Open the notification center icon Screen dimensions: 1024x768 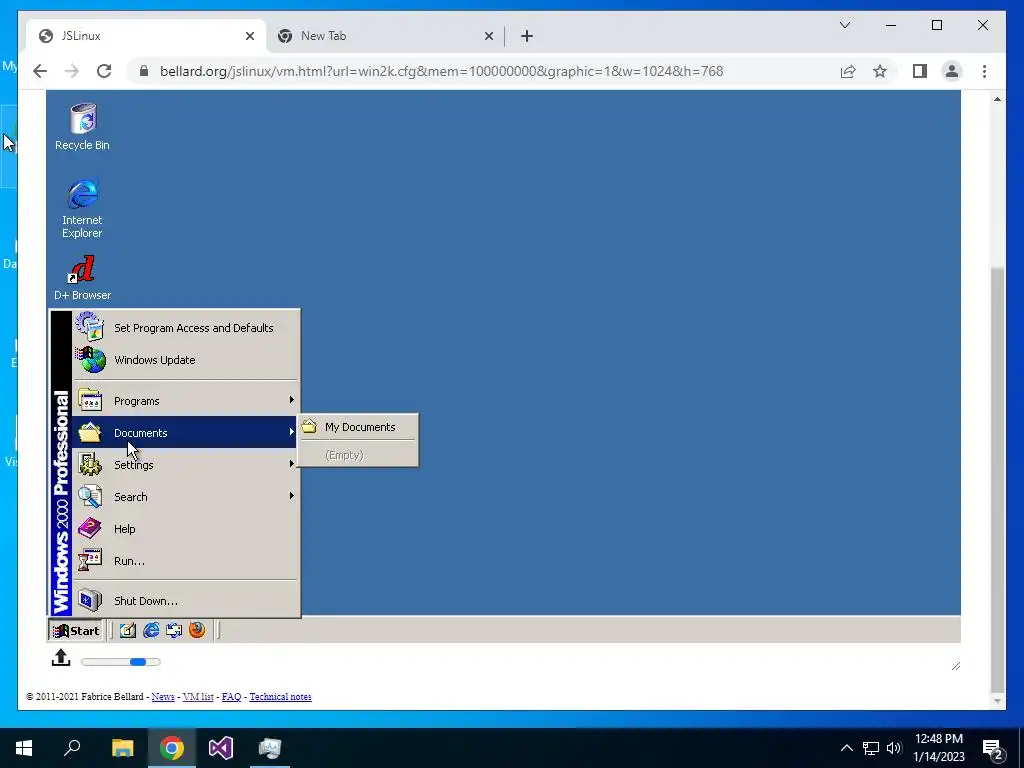pos(993,749)
